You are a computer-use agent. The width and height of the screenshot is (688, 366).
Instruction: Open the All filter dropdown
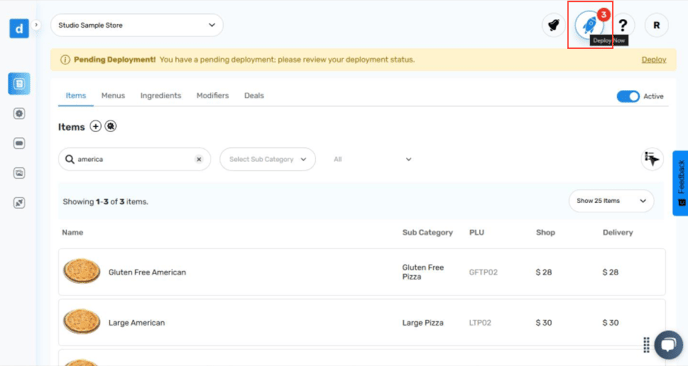point(372,159)
